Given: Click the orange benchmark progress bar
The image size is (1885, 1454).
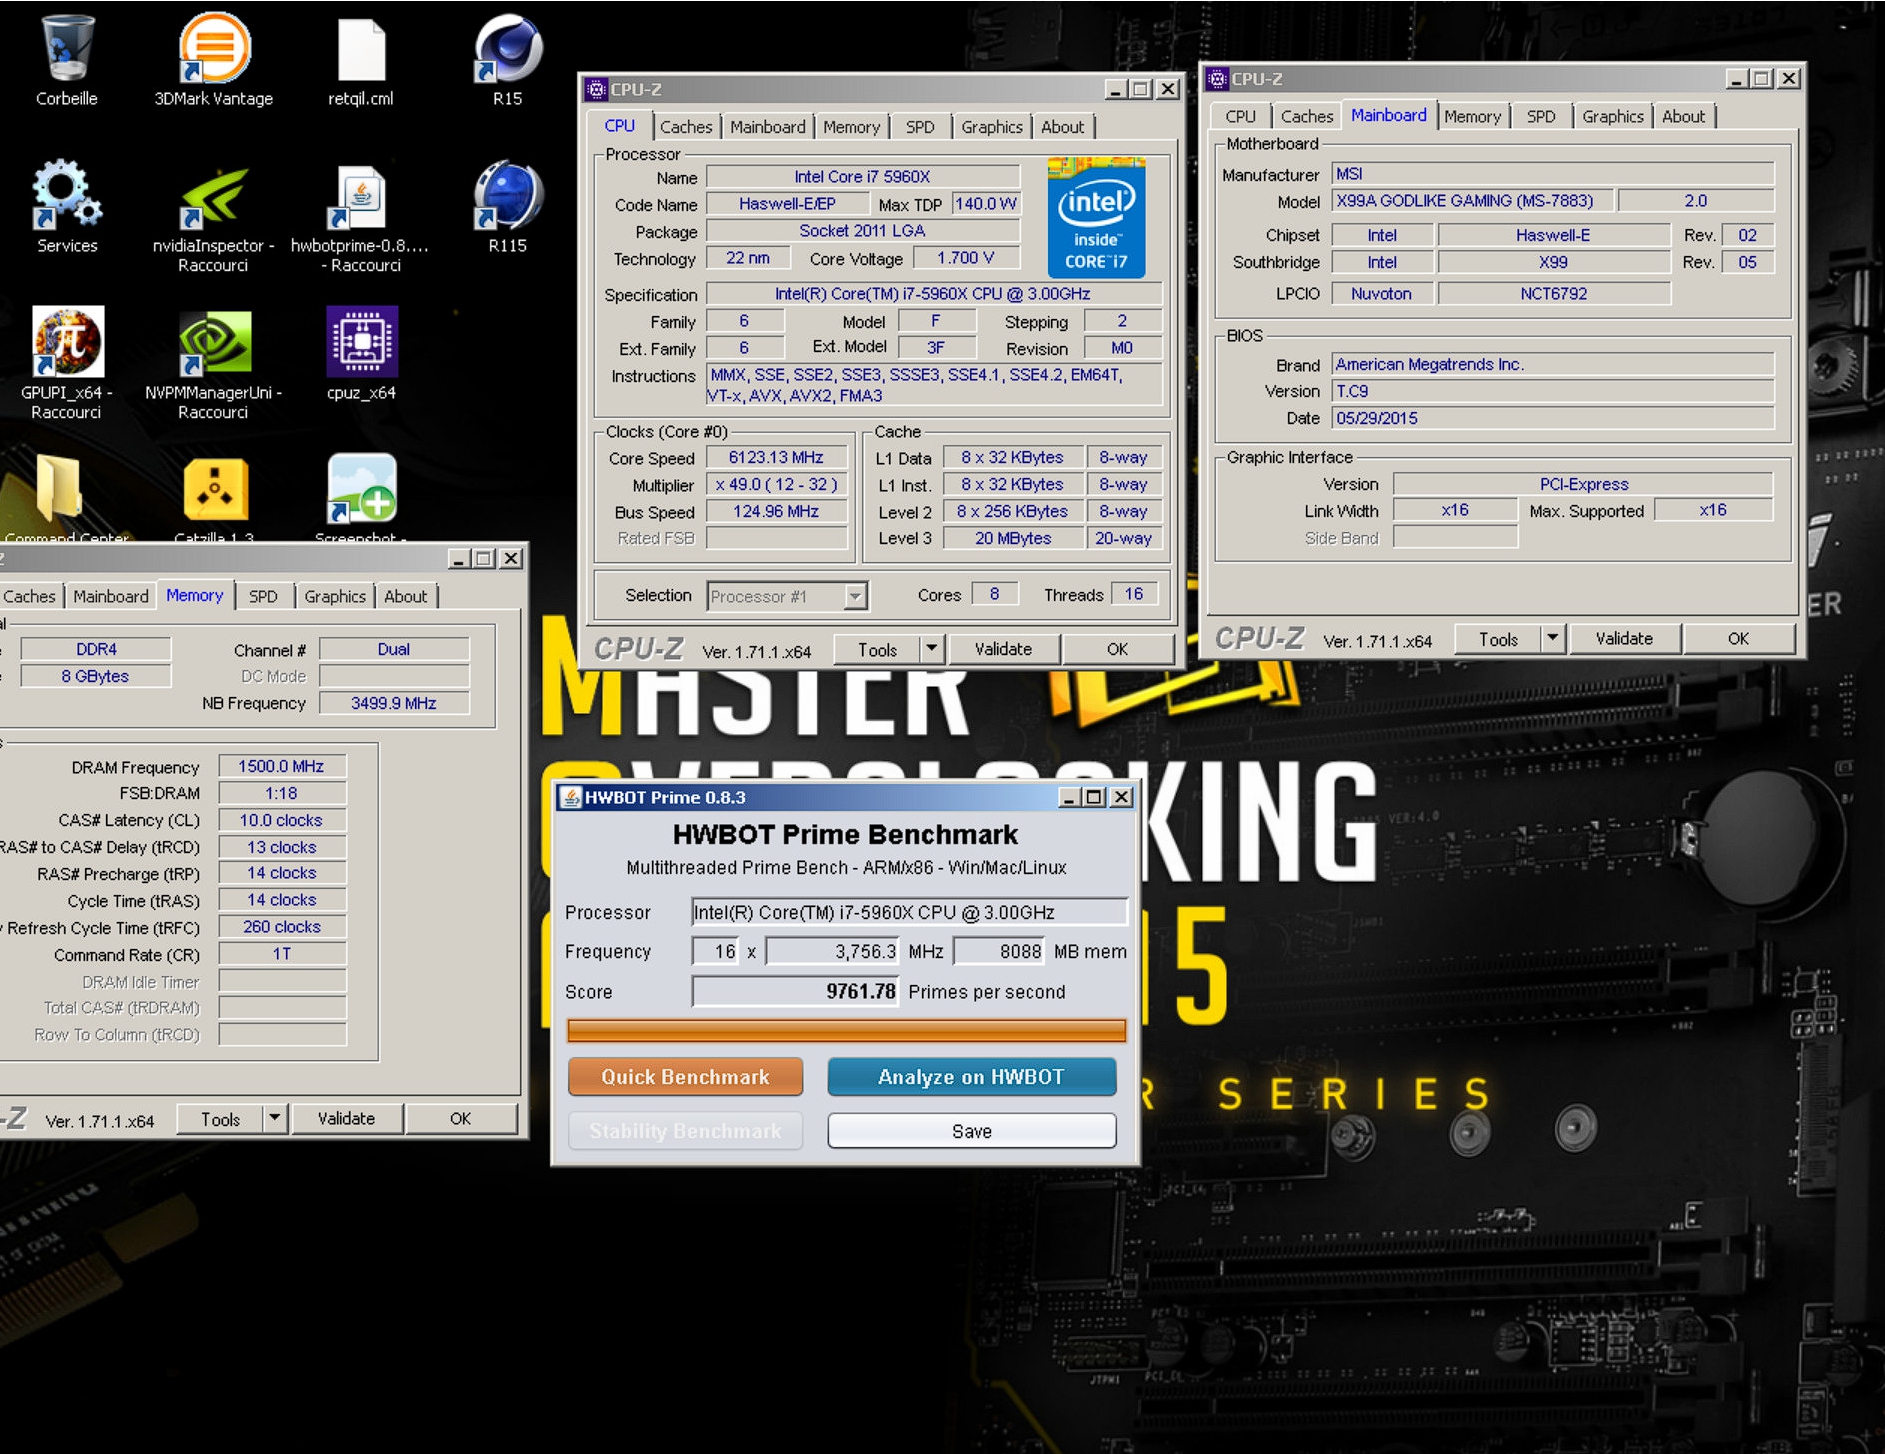Looking at the screenshot, I should 846,1031.
